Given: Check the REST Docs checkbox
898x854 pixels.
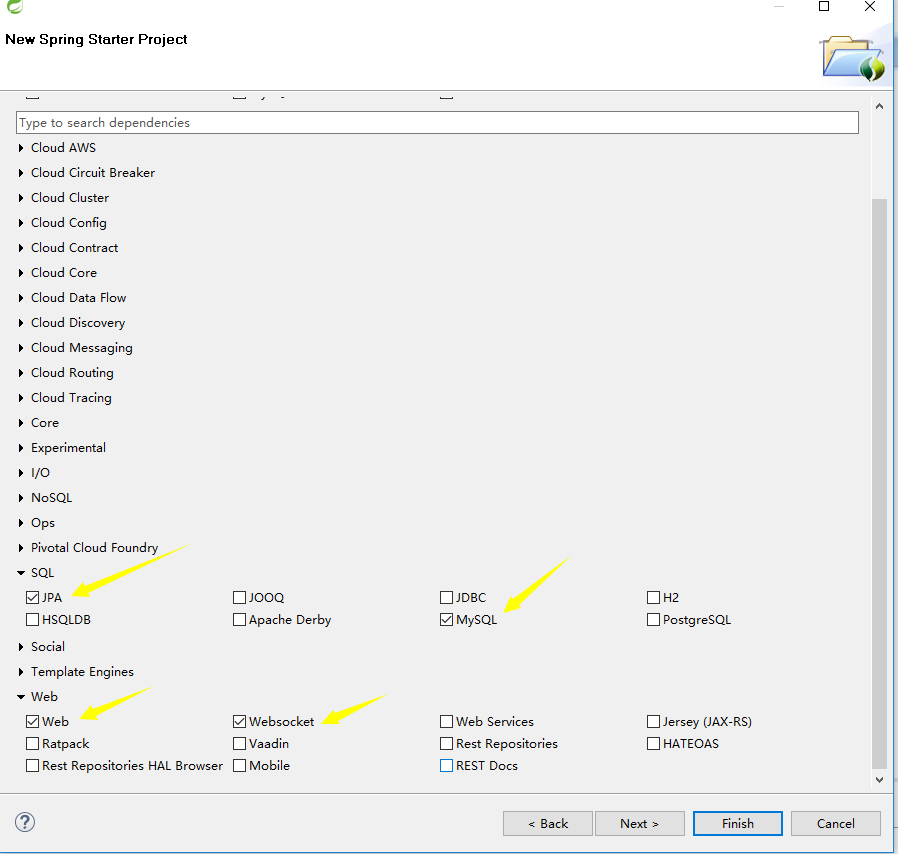Looking at the screenshot, I should pos(446,766).
